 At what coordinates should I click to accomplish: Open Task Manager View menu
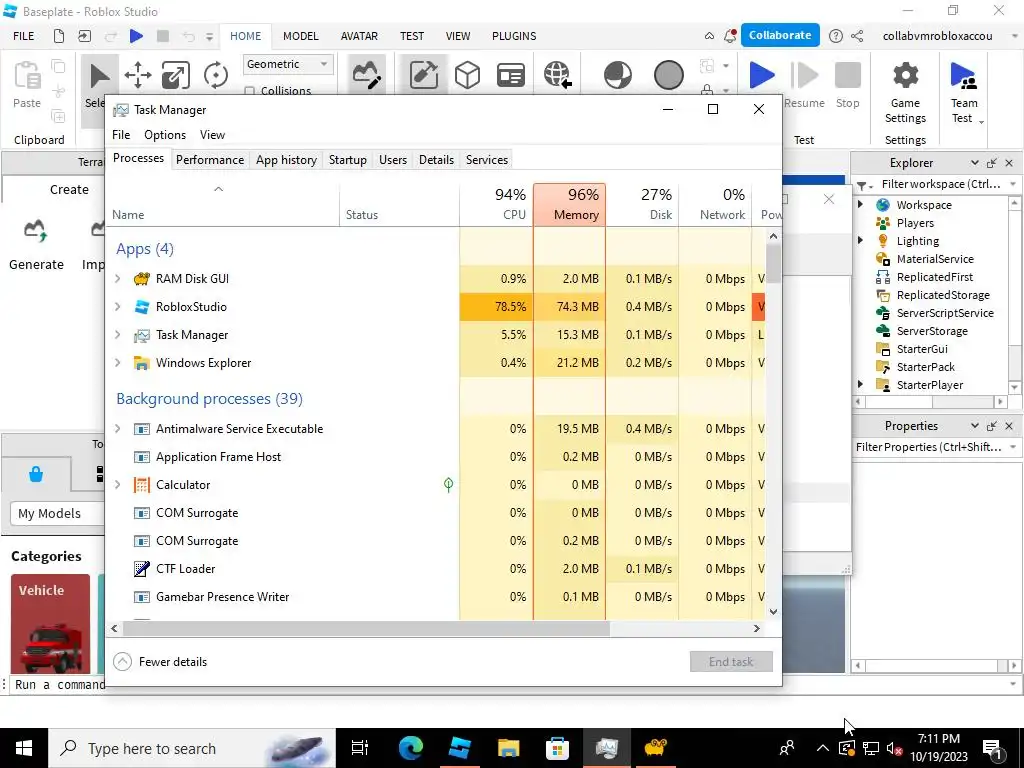212,135
